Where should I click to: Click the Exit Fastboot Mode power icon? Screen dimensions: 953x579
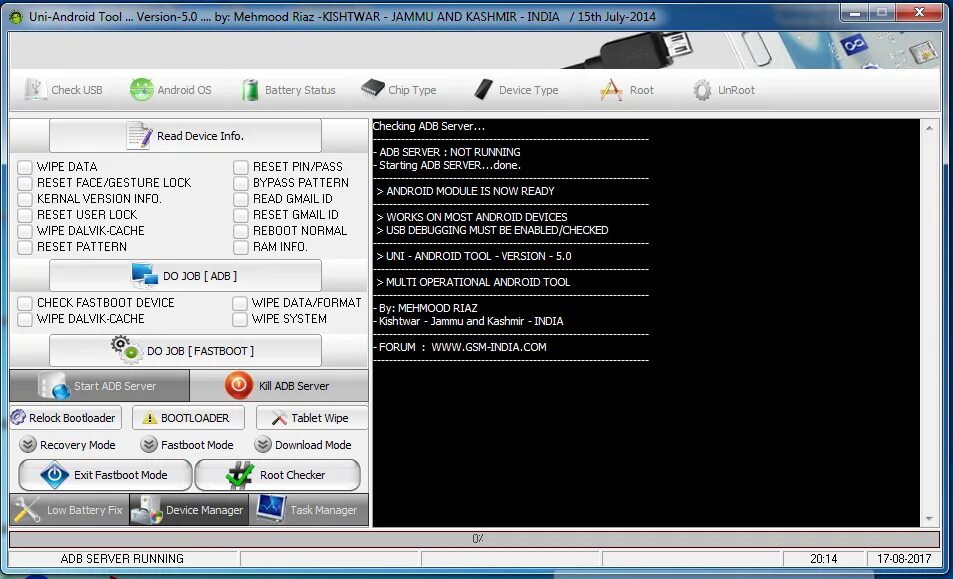click(x=54, y=475)
